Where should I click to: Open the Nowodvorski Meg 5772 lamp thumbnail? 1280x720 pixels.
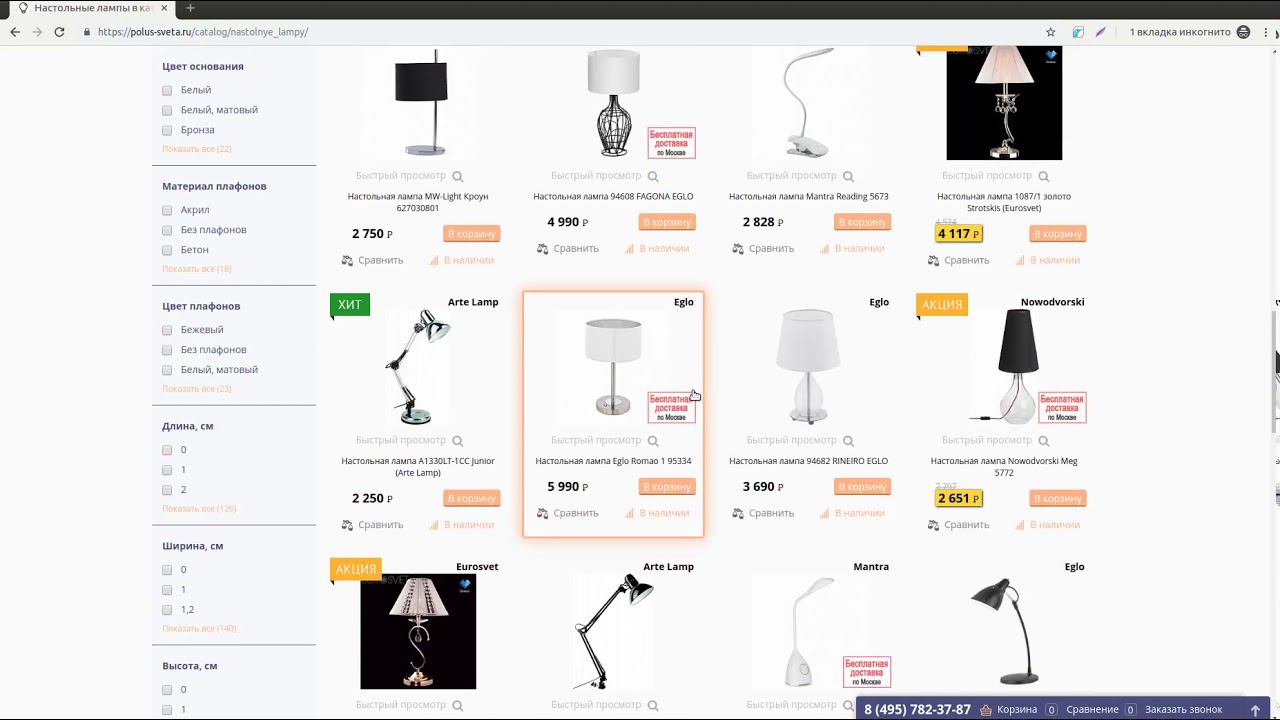tap(1017, 367)
